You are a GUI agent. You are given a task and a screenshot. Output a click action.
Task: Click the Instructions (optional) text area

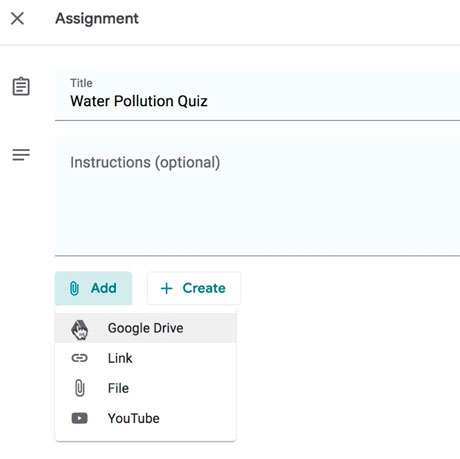257,196
